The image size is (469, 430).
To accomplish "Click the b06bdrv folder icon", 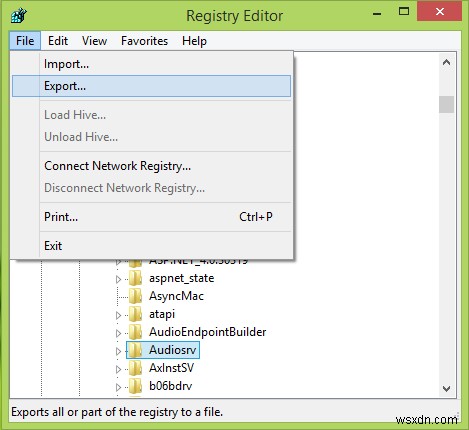I will (135, 386).
